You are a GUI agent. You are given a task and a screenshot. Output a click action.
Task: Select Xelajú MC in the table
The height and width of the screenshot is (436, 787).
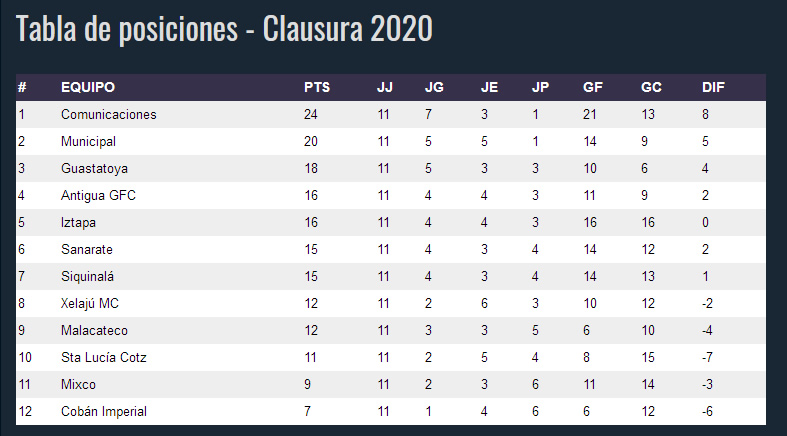point(90,304)
